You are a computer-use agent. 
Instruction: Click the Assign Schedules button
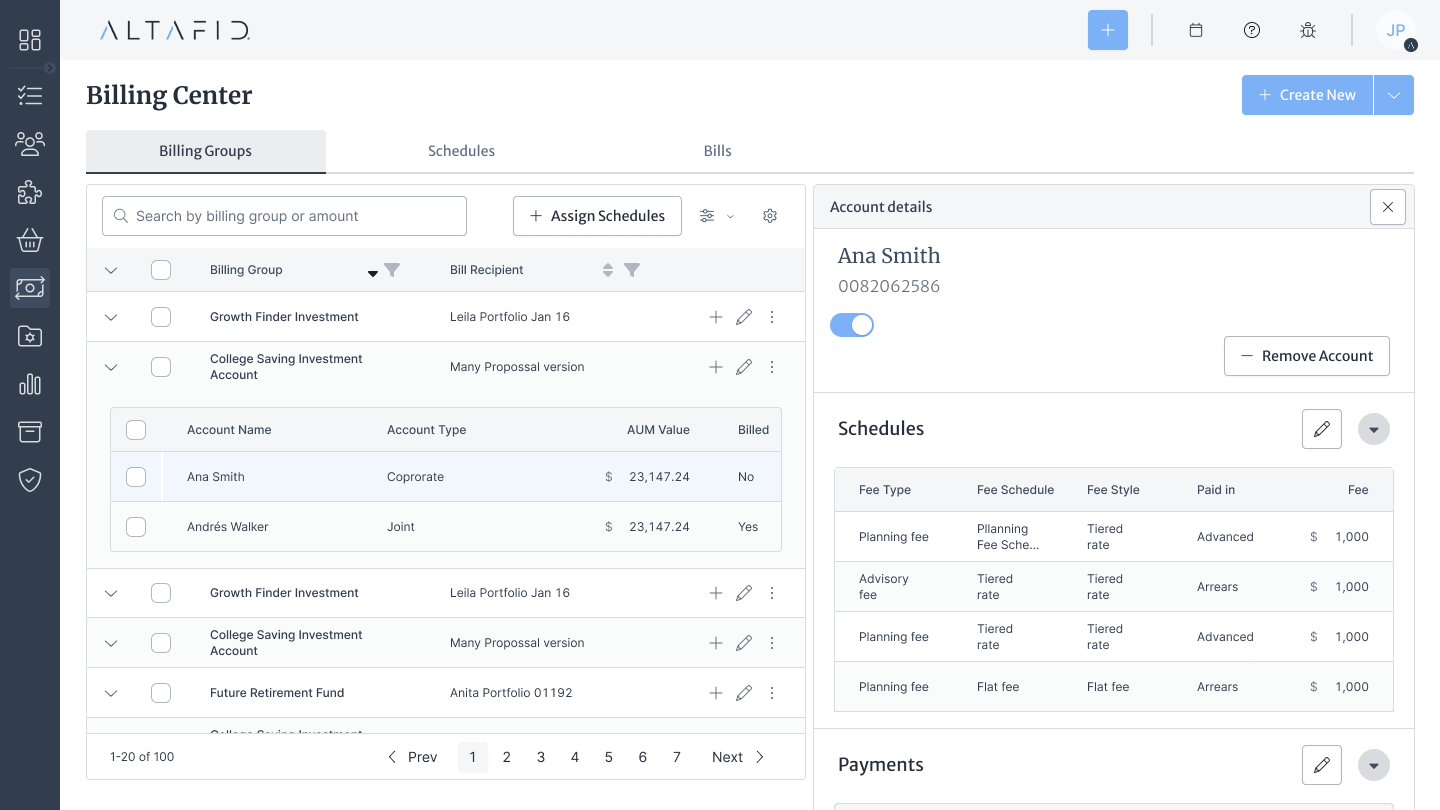point(597,216)
